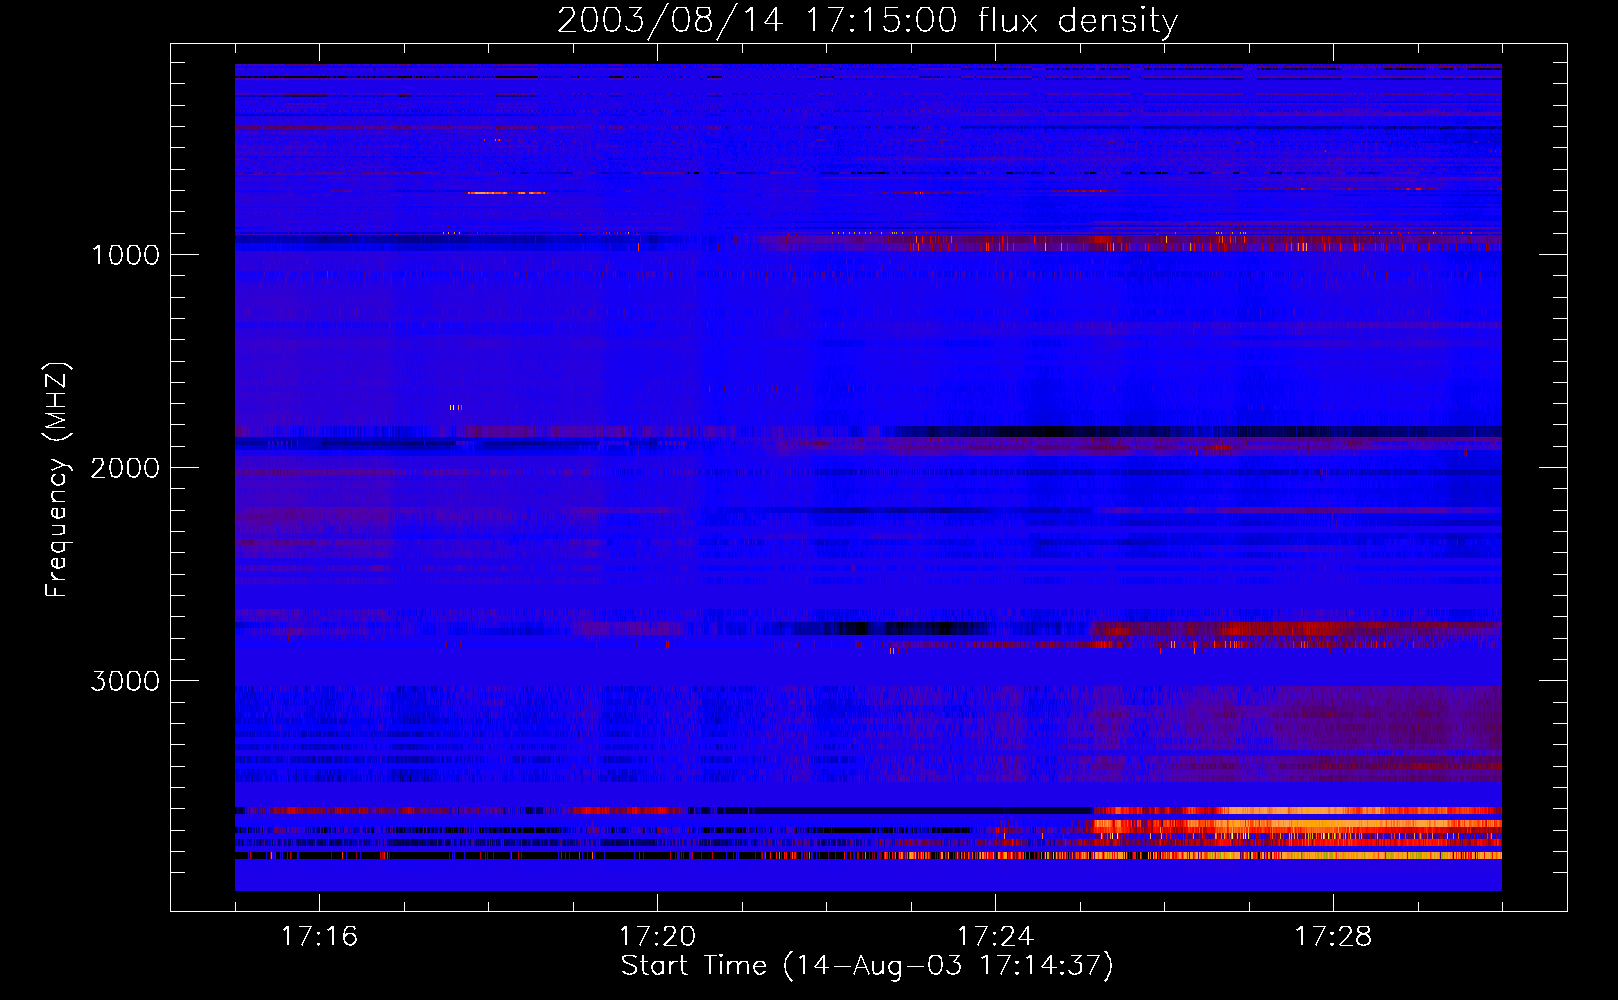
Task: Click the 3000 frequency tick label
Action: point(125,681)
